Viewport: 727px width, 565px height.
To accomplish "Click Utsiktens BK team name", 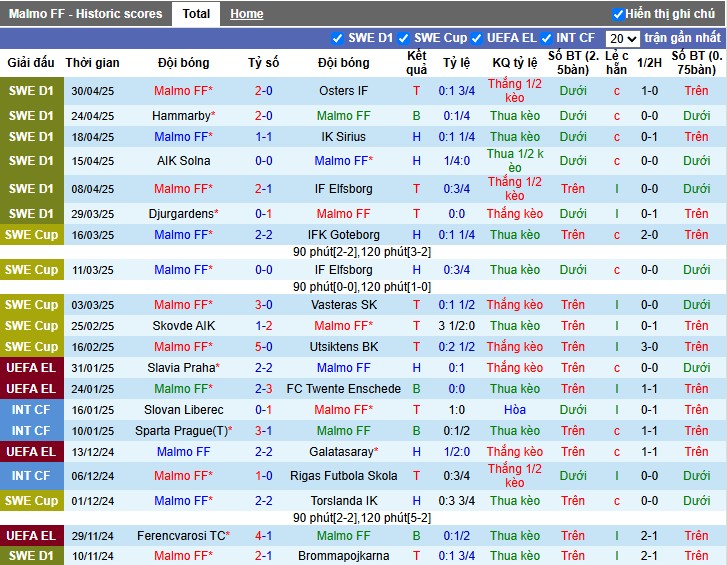I will [344, 347].
